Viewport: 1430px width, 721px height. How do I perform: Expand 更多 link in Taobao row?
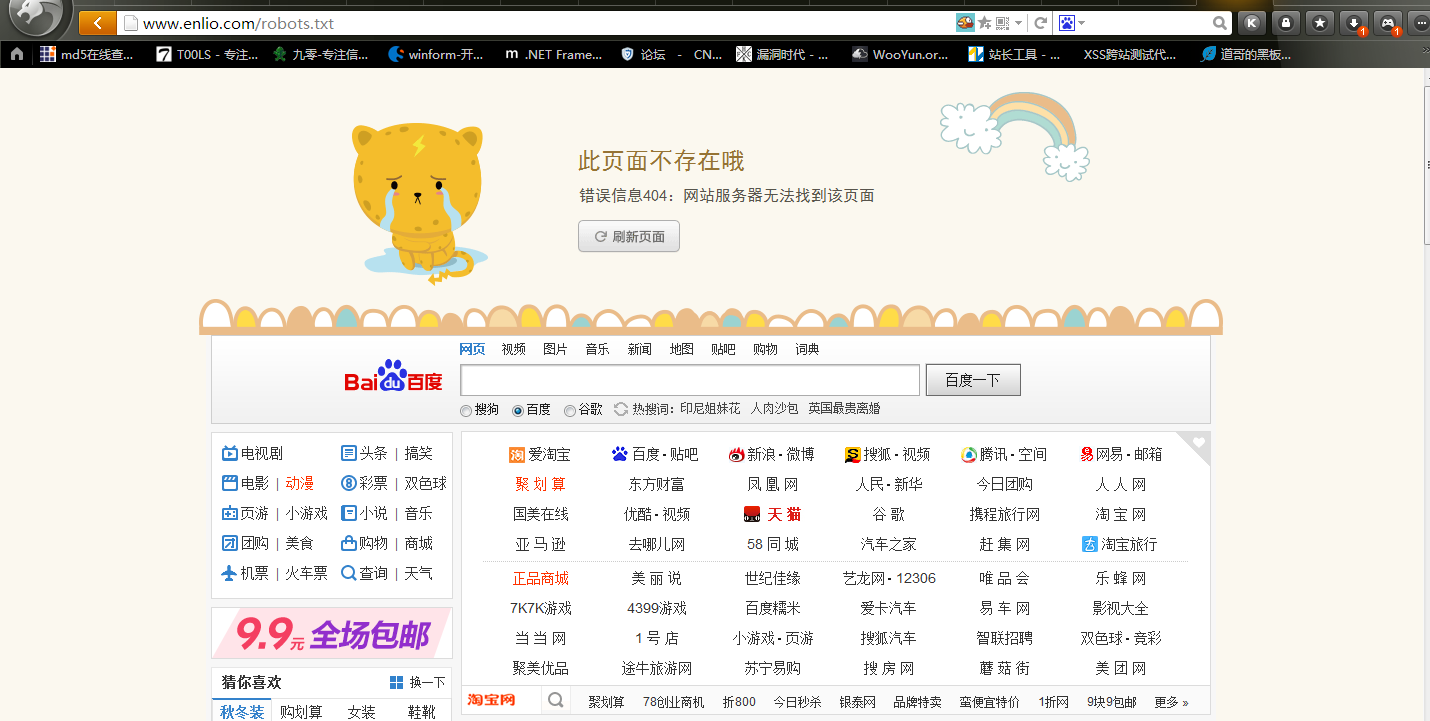1171,702
